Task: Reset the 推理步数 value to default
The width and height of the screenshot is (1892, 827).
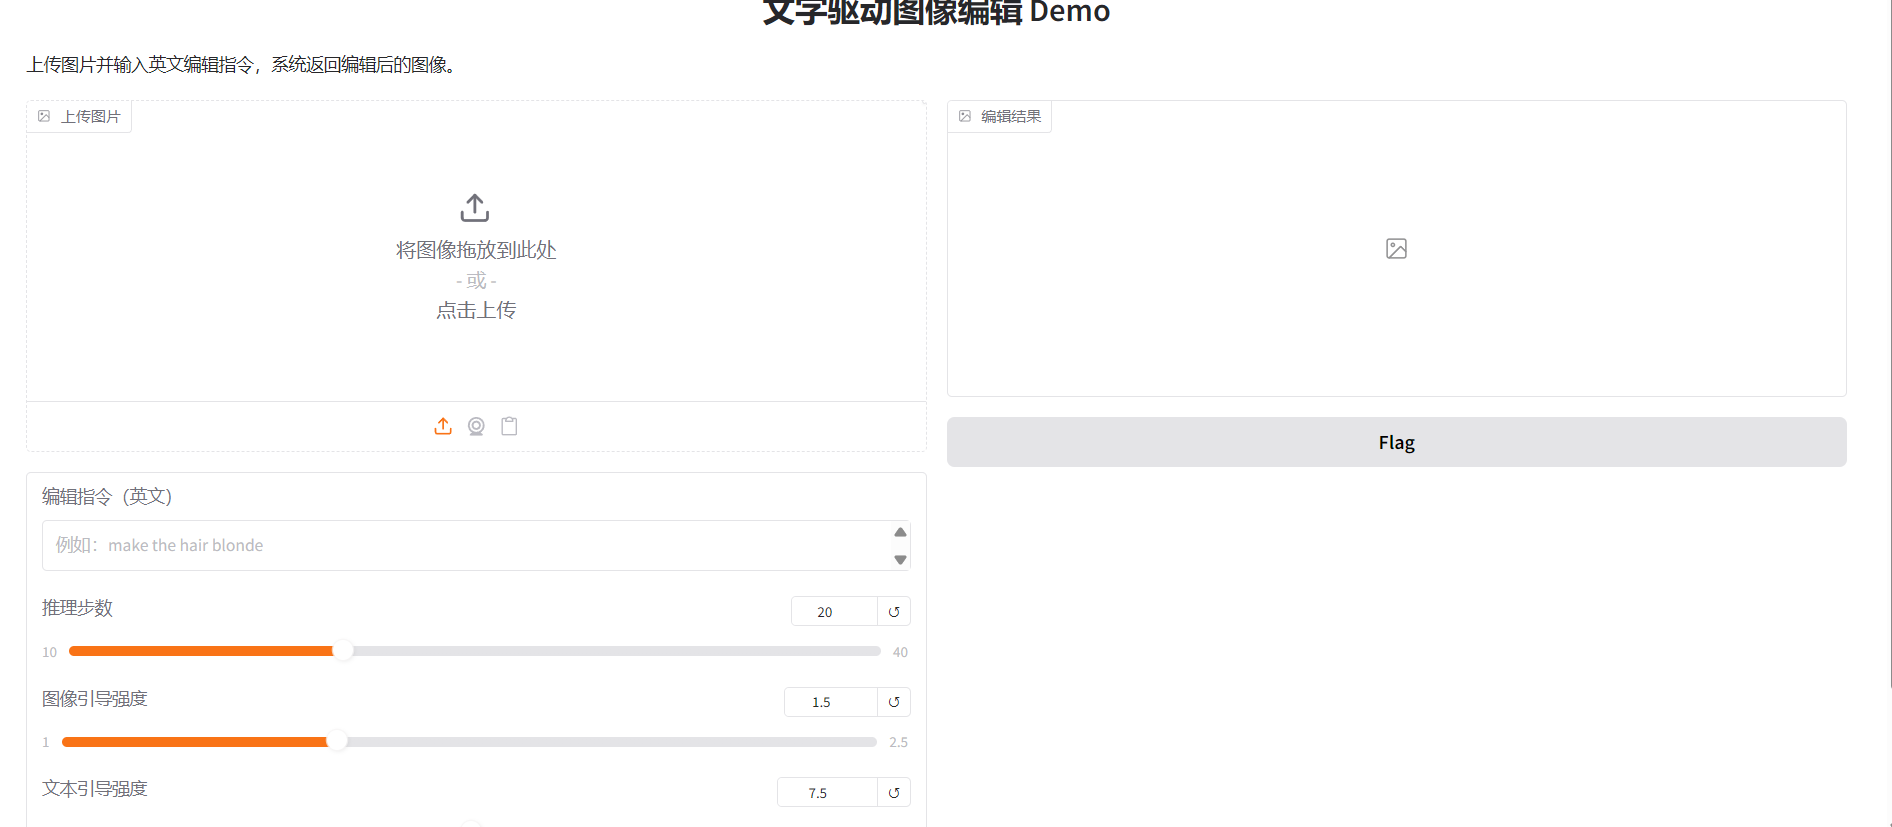Action: [894, 612]
